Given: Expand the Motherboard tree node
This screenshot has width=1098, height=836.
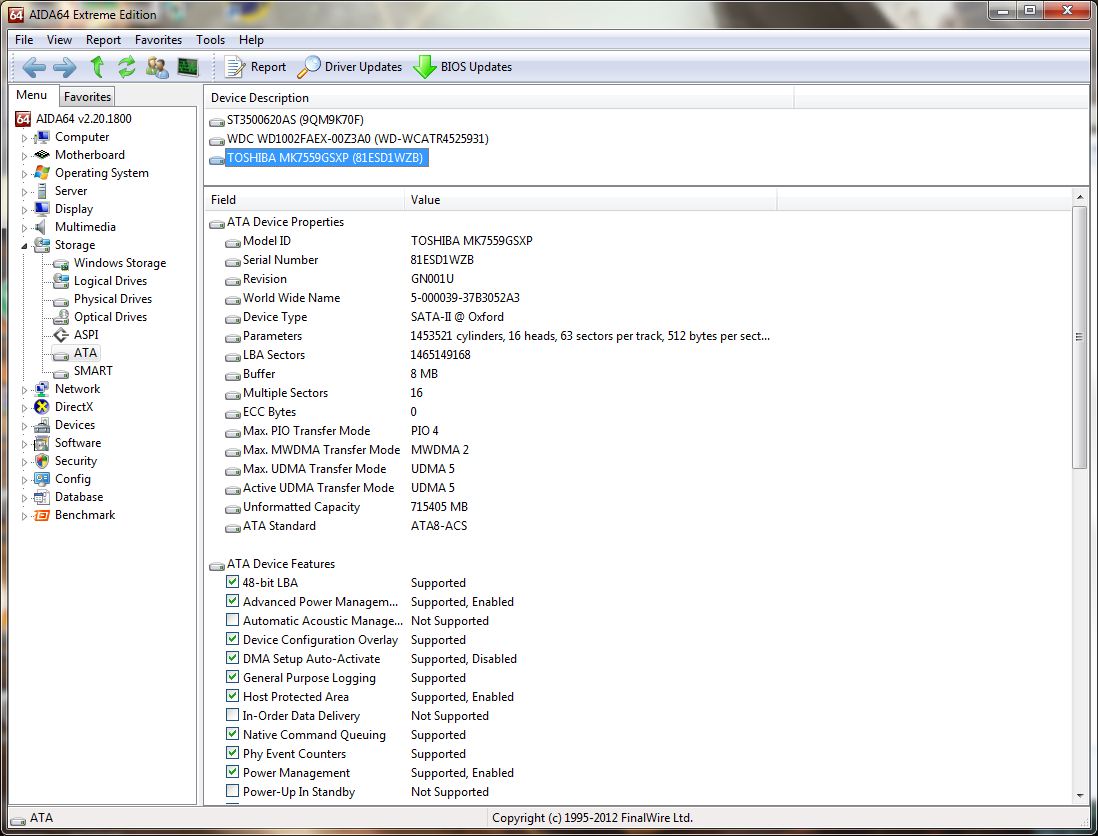Looking at the screenshot, I should (24, 155).
